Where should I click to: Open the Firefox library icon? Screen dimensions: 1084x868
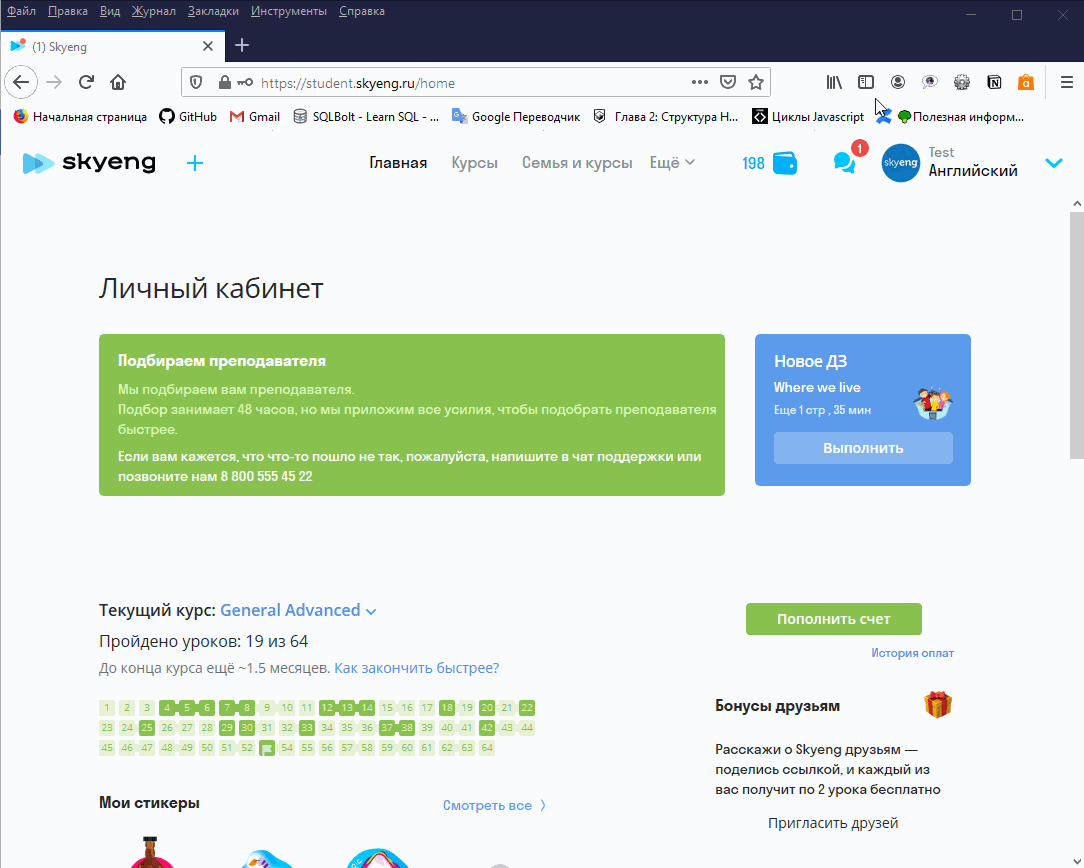pyautogui.click(x=834, y=82)
